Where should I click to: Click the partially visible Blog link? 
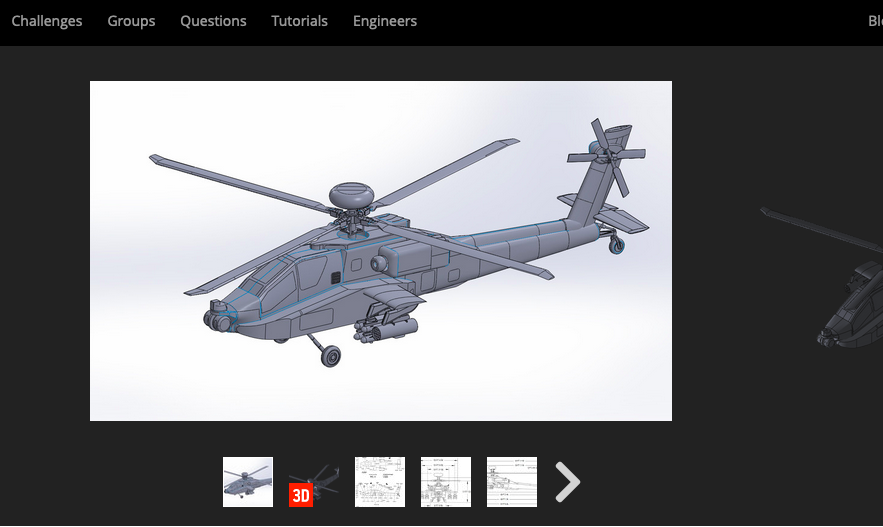(874, 21)
